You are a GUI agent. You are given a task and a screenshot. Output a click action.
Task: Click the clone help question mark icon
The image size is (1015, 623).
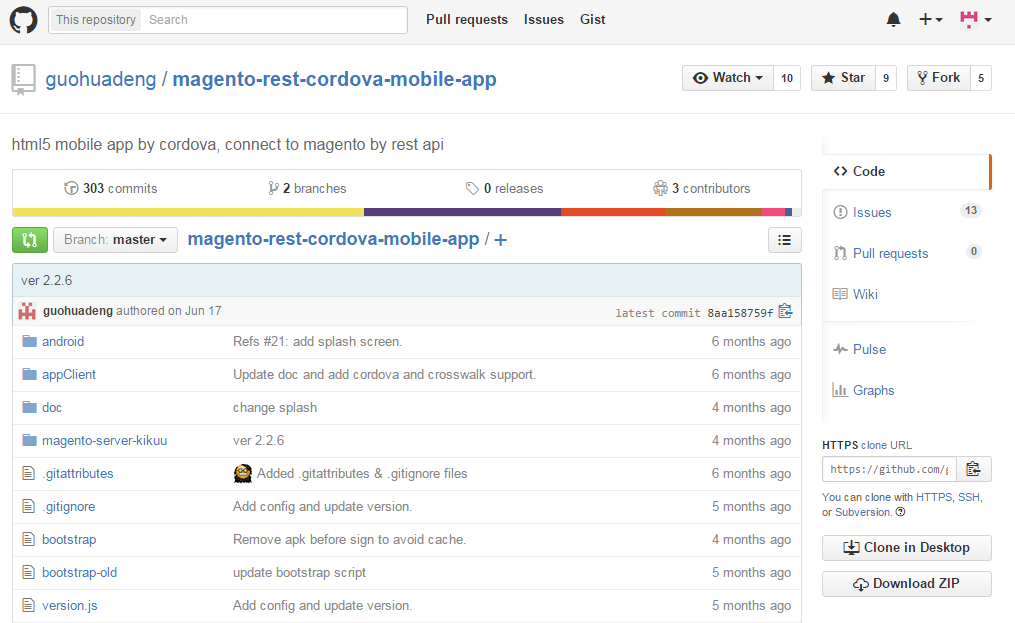pyautogui.click(x=900, y=512)
